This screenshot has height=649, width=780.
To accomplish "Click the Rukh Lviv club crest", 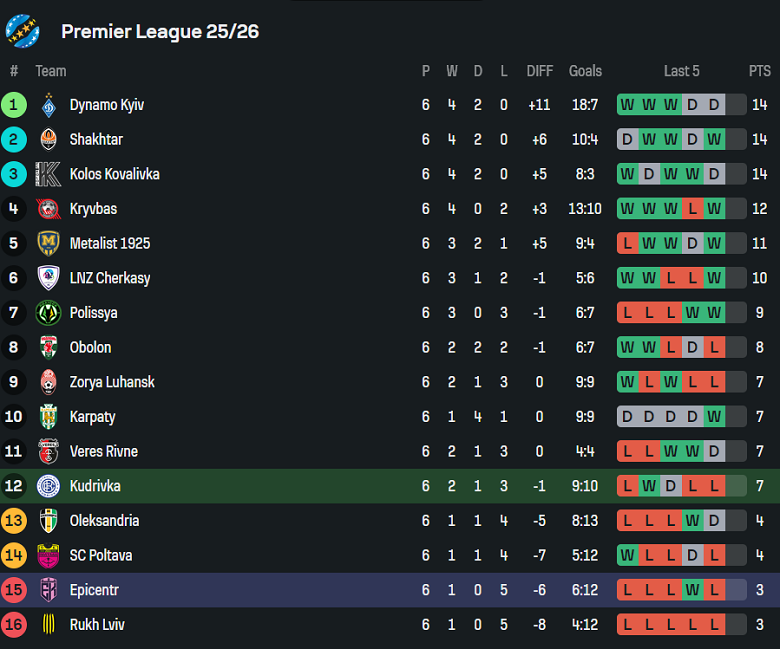I will click(x=48, y=625).
